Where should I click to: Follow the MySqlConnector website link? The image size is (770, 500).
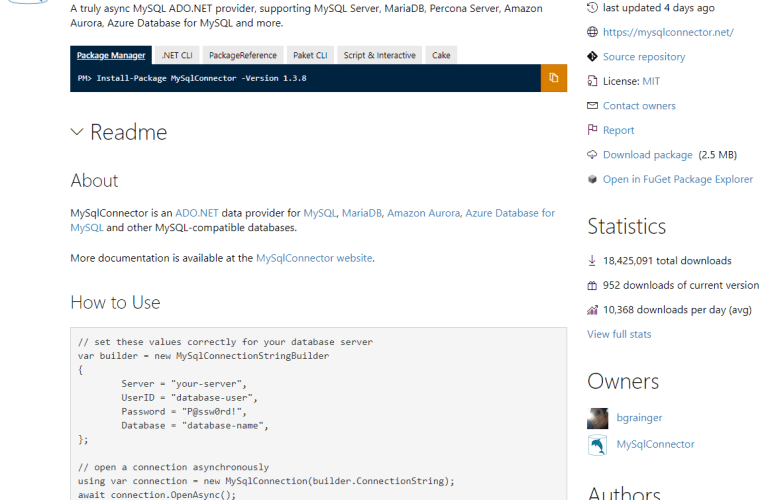point(314,258)
